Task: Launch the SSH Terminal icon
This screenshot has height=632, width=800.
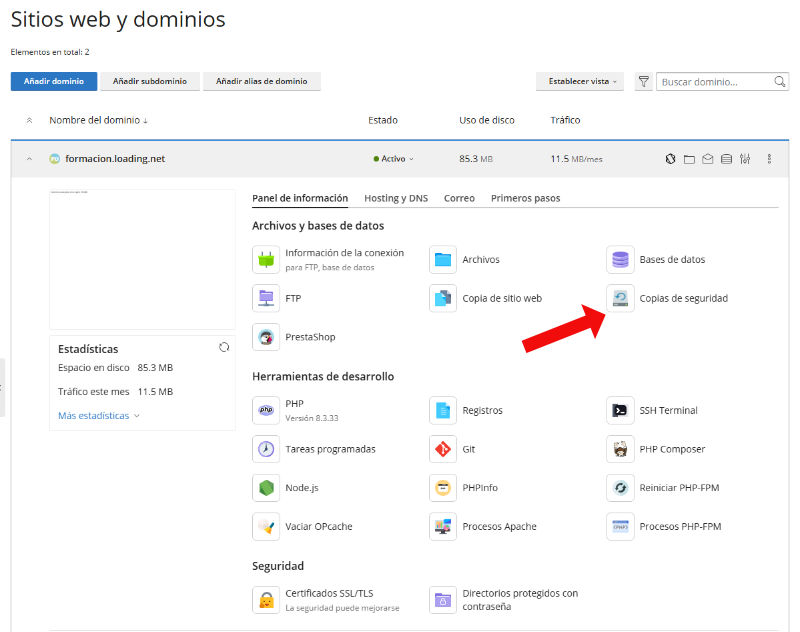Action: click(x=620, y=410)
